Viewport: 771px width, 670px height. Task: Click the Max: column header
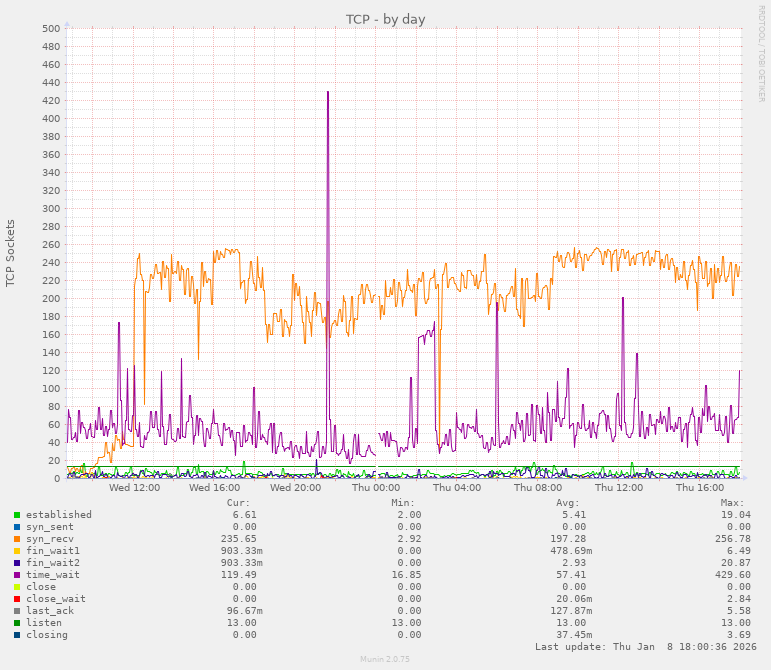pyautogui.click(x=732, y=503)
